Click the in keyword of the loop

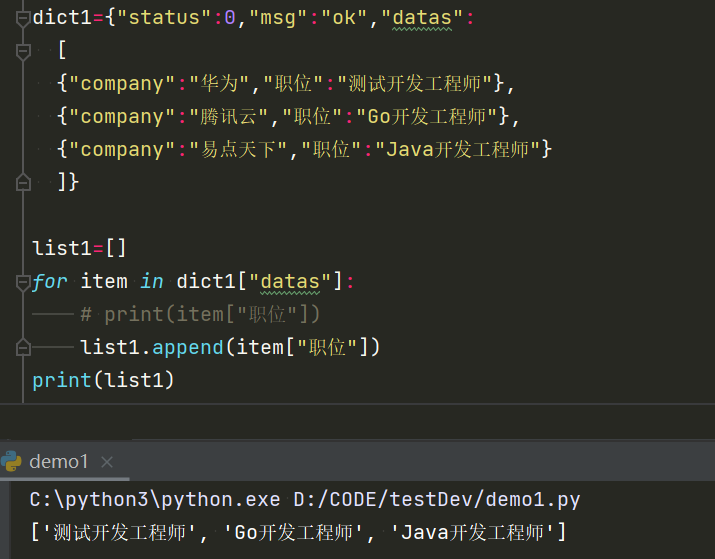coord(152,281)
